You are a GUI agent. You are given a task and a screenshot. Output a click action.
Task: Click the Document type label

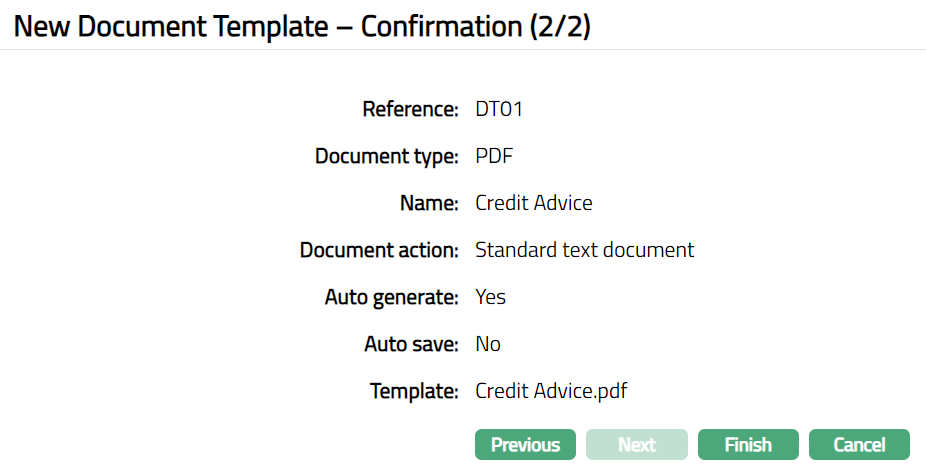386,156
